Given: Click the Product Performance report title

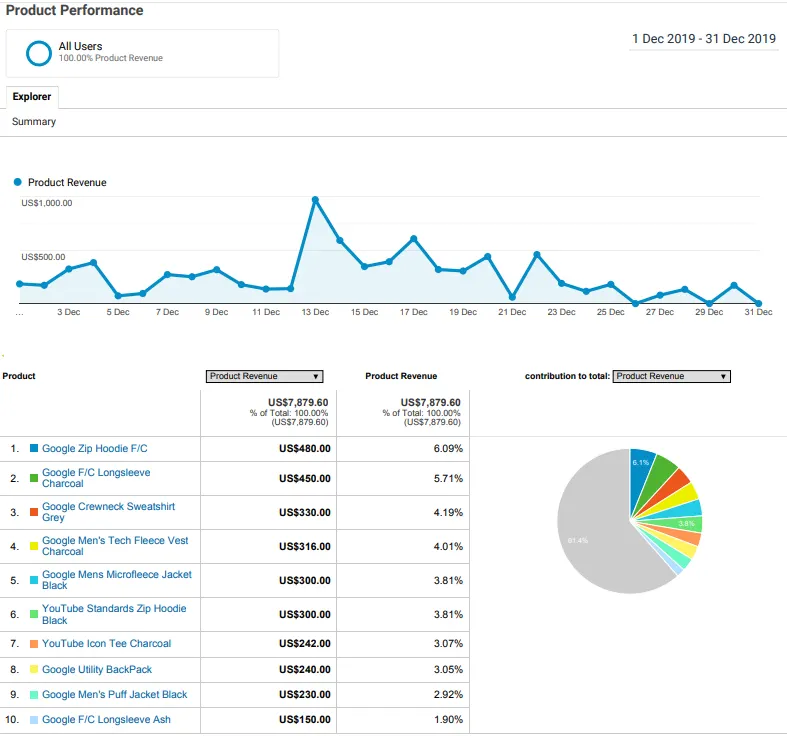Looking at the screenshot, I should tap(74, 10).
